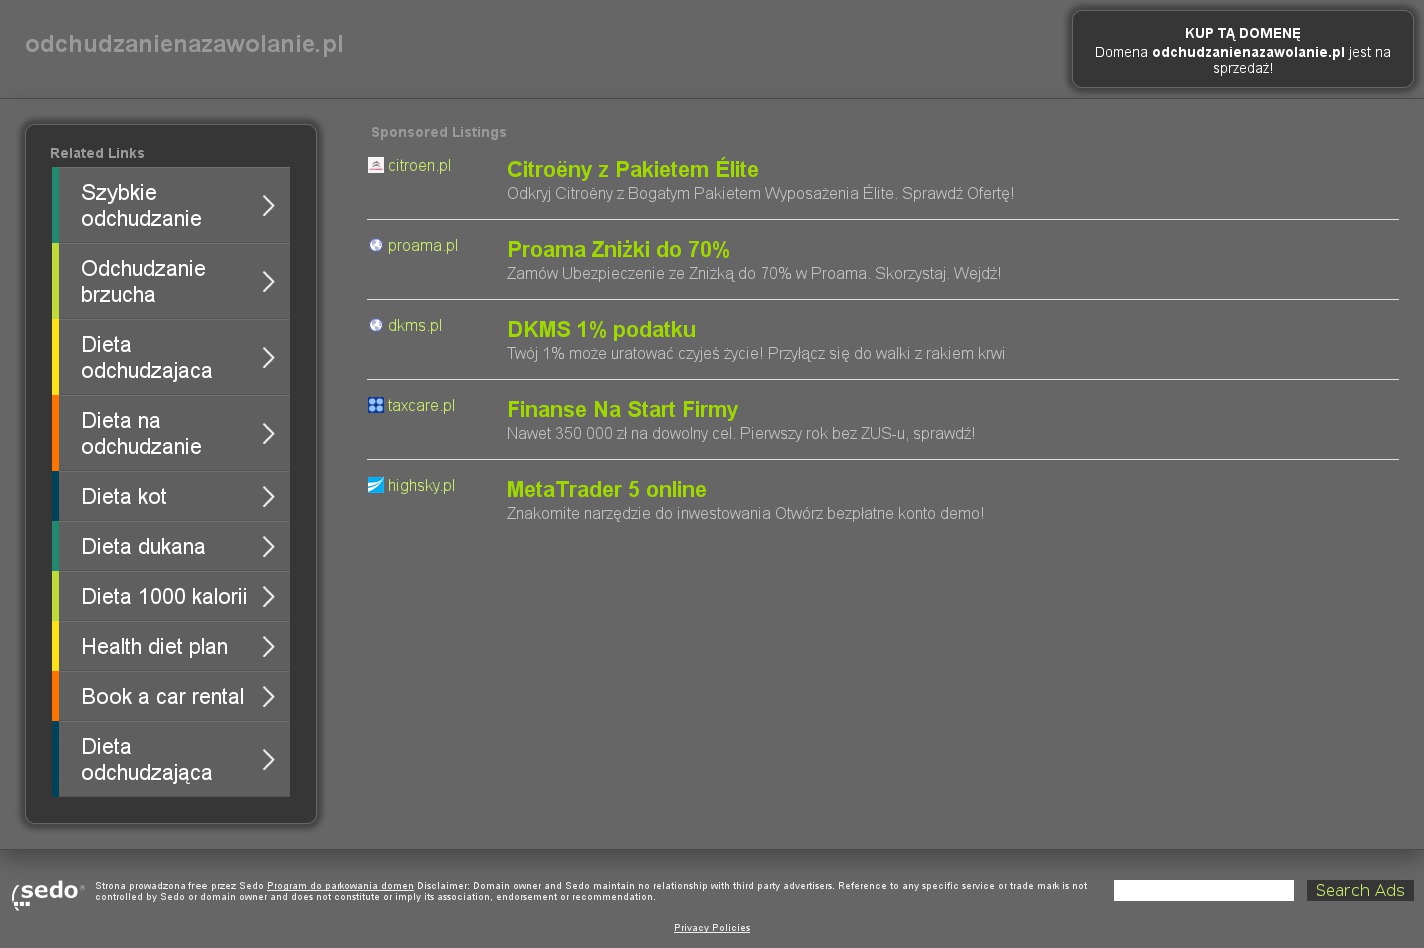
Task: Click the Related Links heading
Action: click(97, 153)
